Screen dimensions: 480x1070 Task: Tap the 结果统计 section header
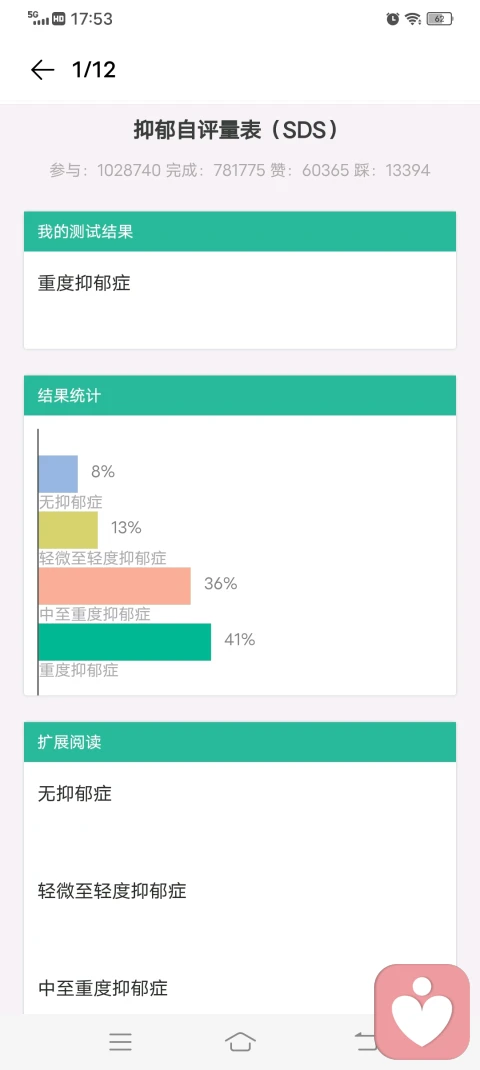[x=240, y=395]
